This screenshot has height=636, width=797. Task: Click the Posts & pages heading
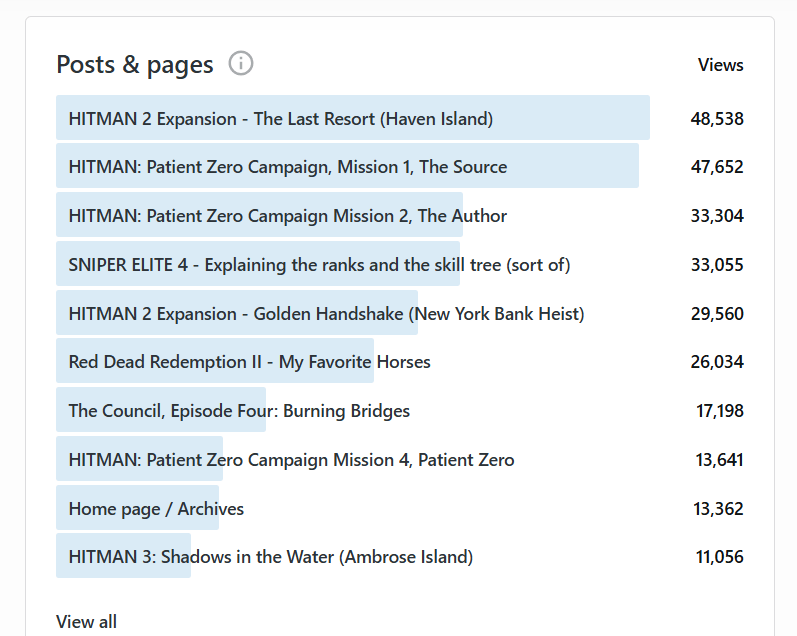(x=135, y=65)
